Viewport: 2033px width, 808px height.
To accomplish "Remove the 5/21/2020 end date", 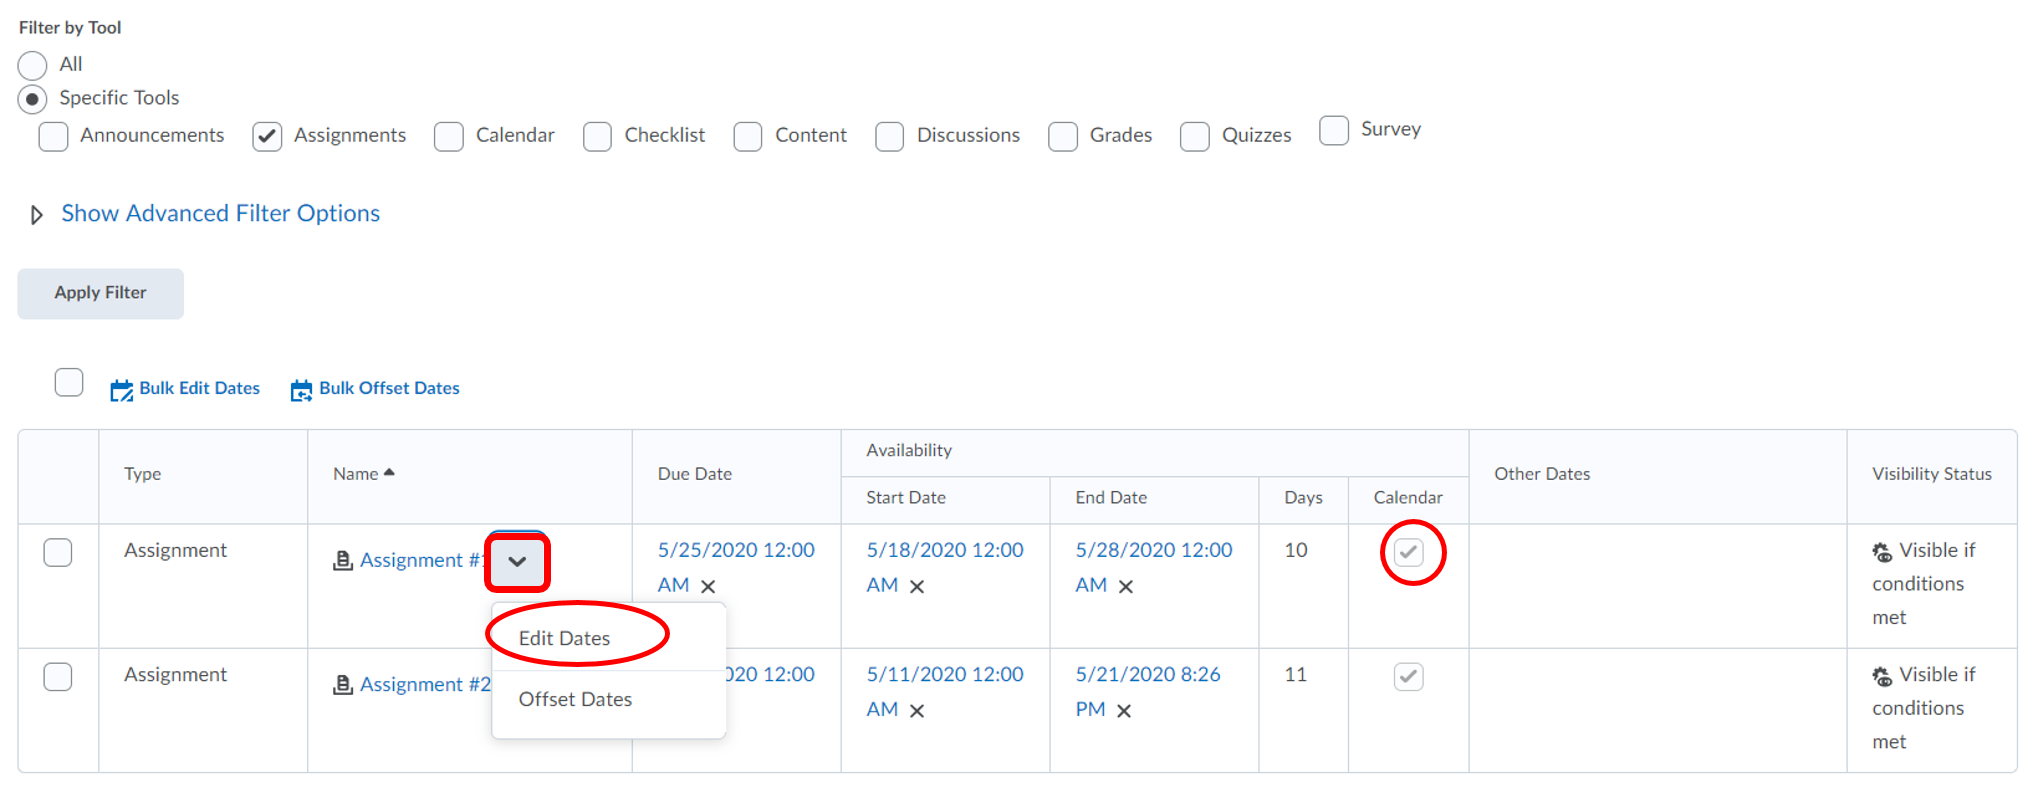I will pos(1124,711).
